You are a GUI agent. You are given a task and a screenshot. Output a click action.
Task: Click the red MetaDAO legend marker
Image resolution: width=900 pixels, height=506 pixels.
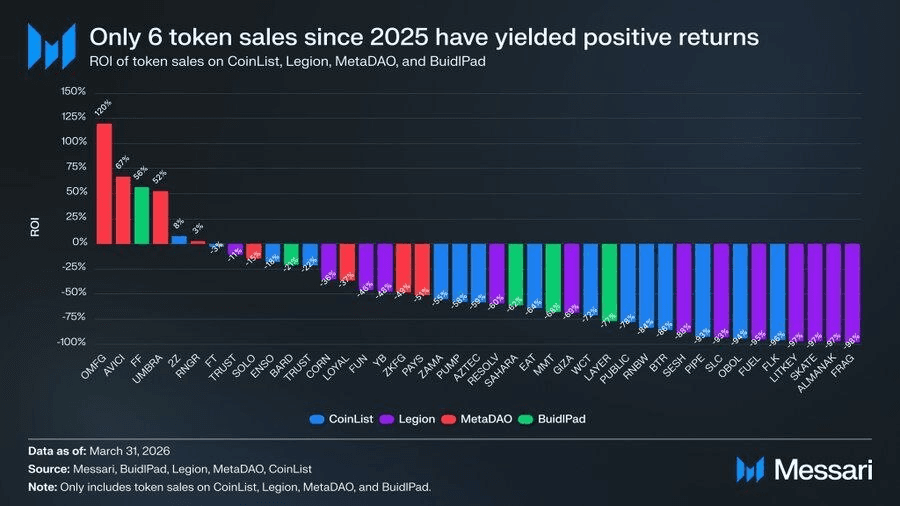tap(451, 419)
